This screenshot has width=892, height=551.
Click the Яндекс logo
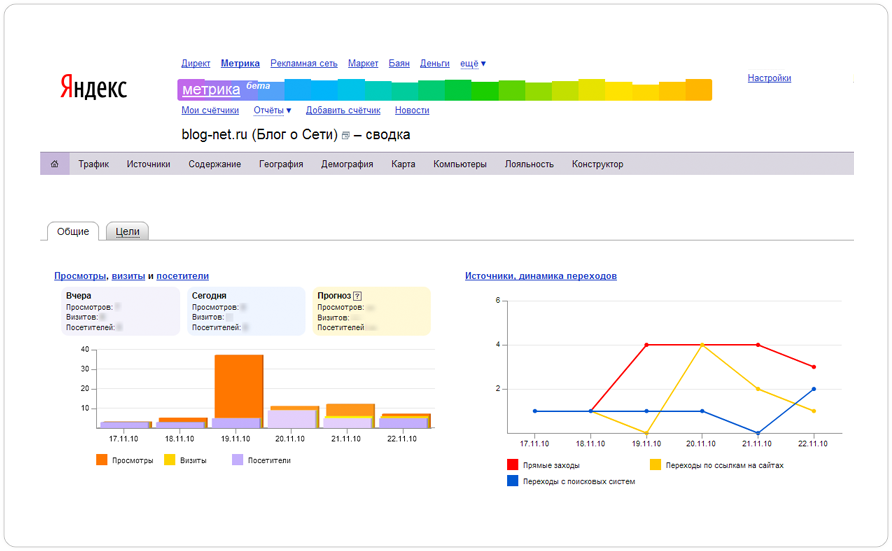coord(94,88)
